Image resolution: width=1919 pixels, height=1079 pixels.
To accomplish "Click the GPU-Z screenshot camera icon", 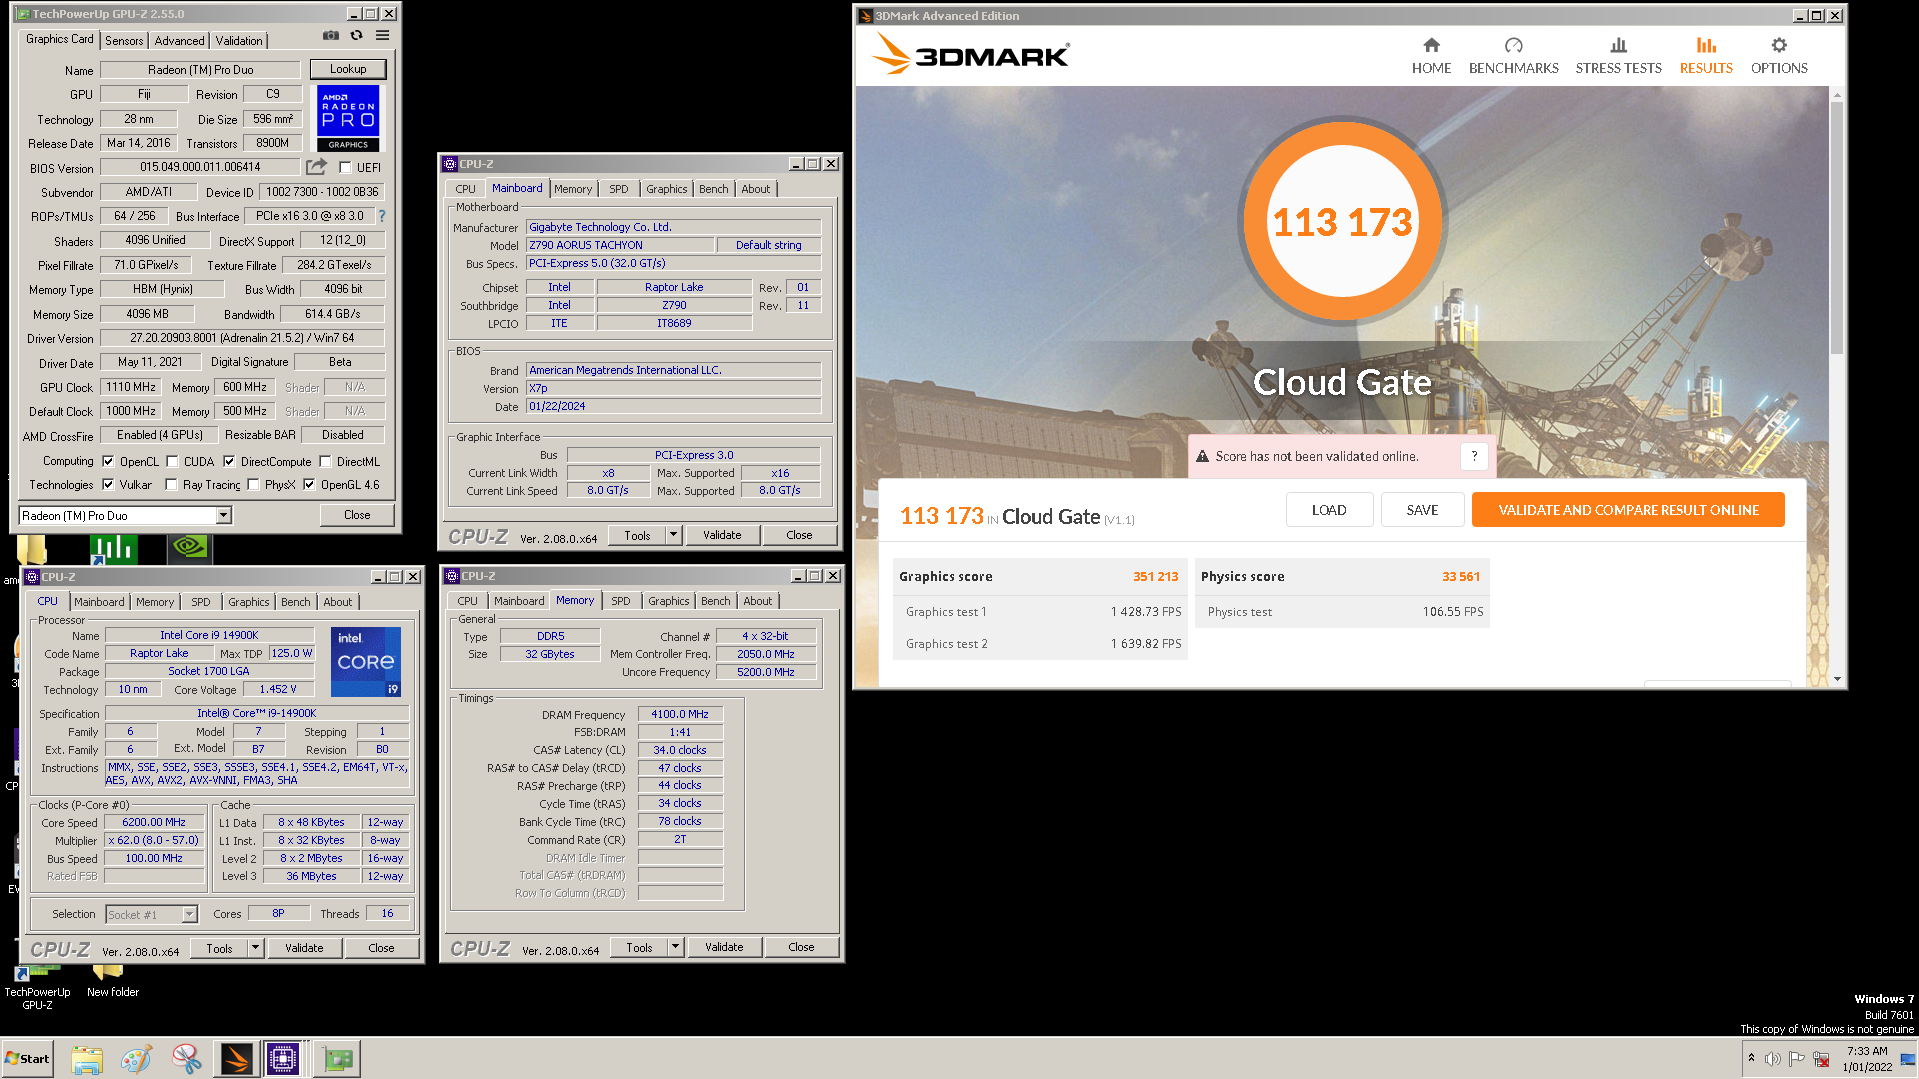I will coord(331,36).
